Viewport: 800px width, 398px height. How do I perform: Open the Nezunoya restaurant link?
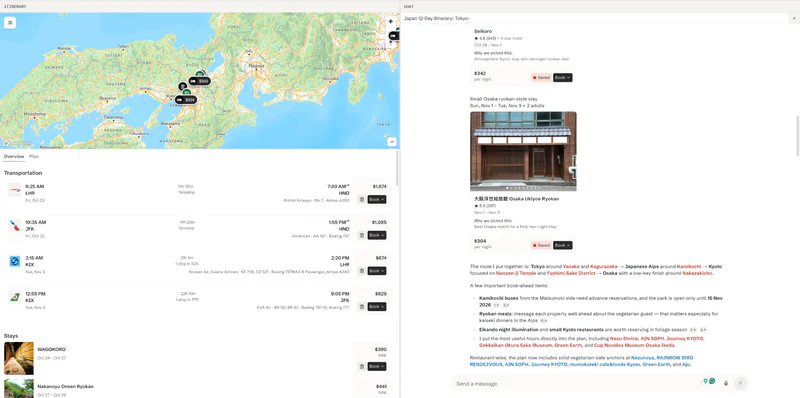642,358
